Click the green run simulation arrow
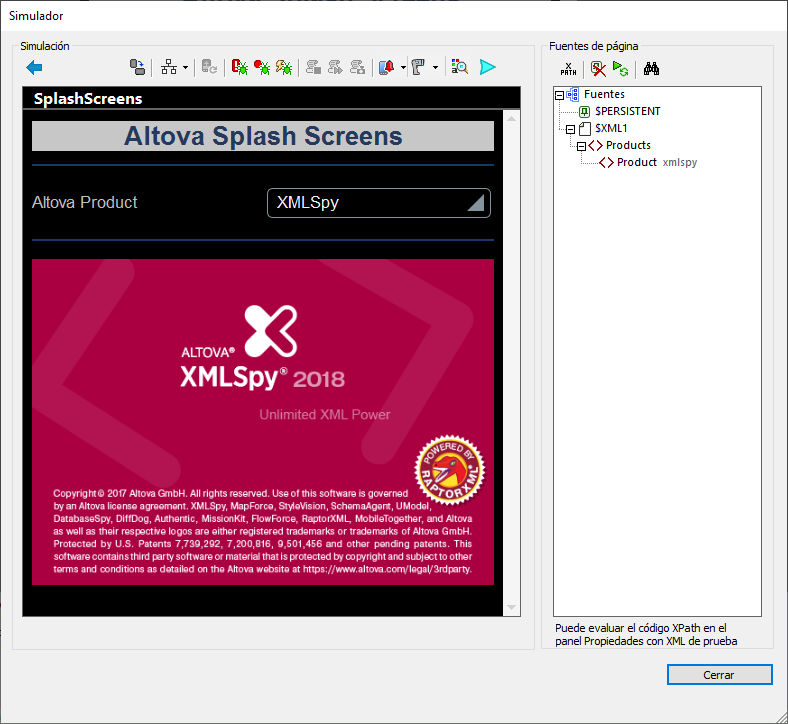788x724 pixels. [x=487, y=67]
